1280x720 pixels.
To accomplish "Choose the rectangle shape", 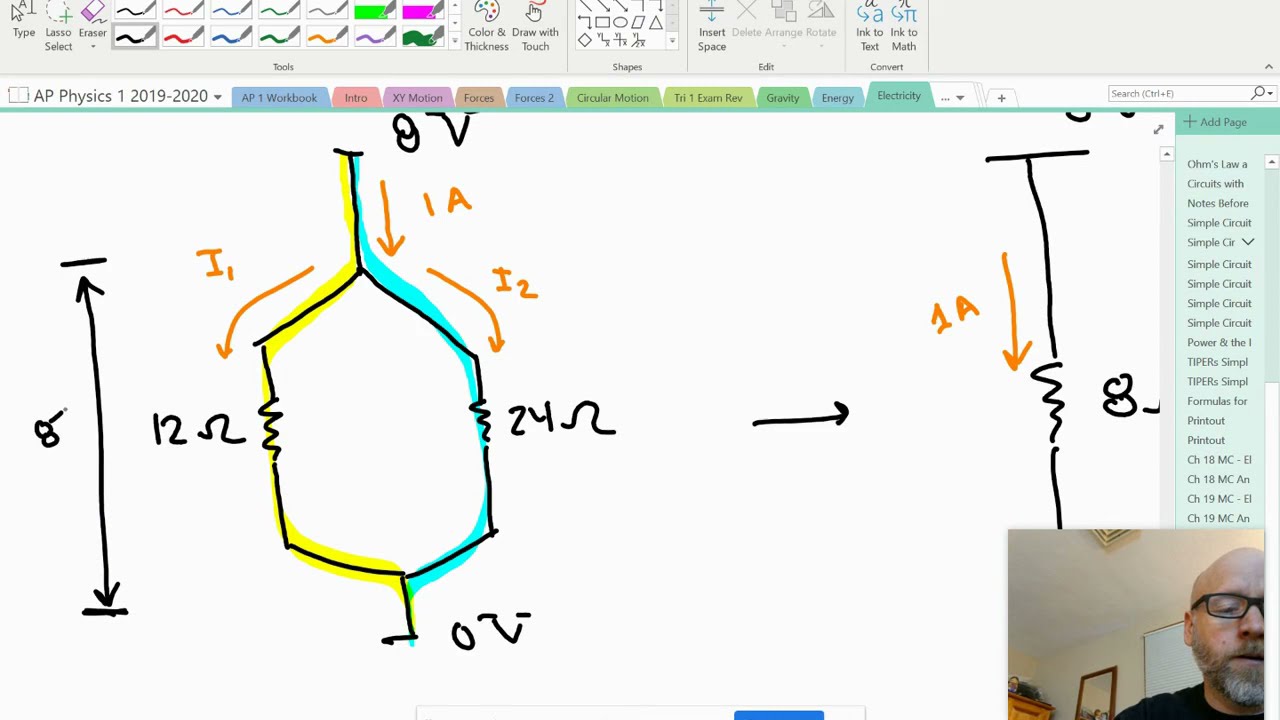I will tap(602, 22).
